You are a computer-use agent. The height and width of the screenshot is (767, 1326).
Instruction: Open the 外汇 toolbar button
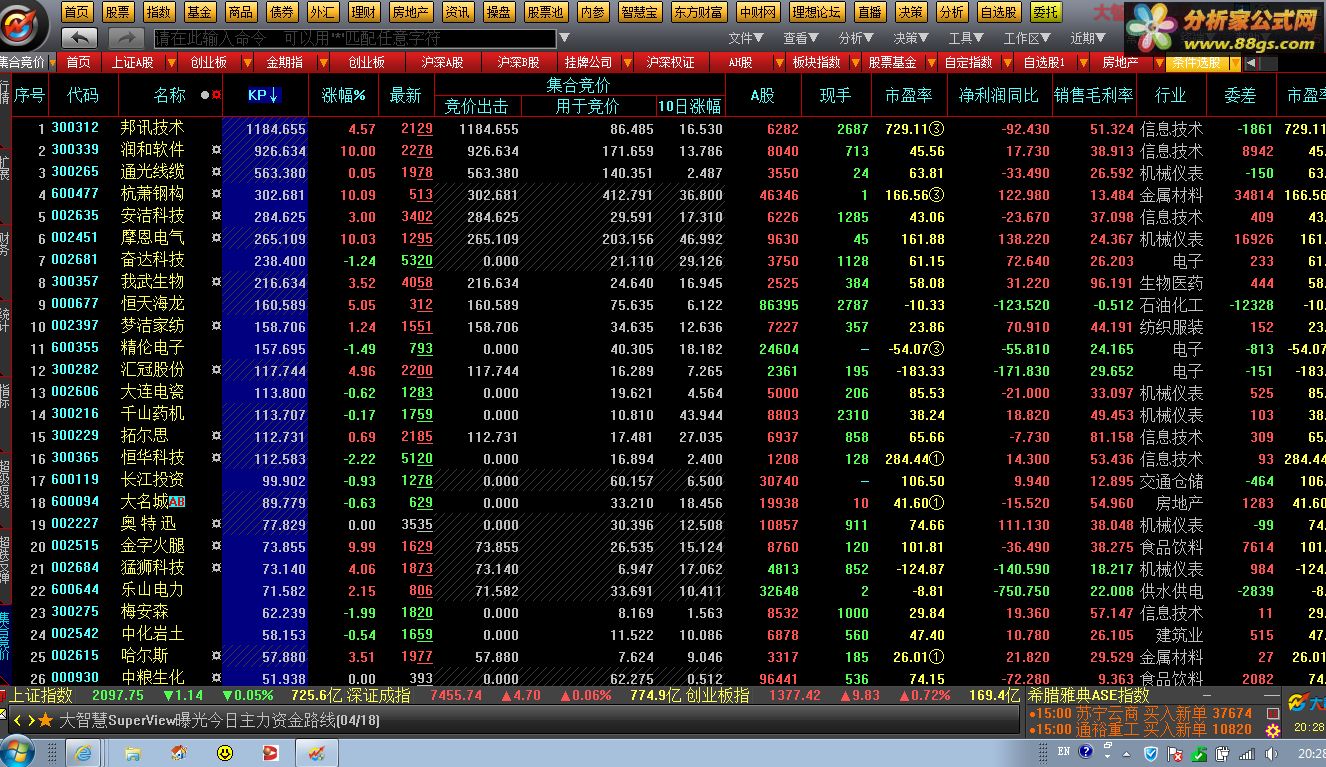click(x=322, y=12)
